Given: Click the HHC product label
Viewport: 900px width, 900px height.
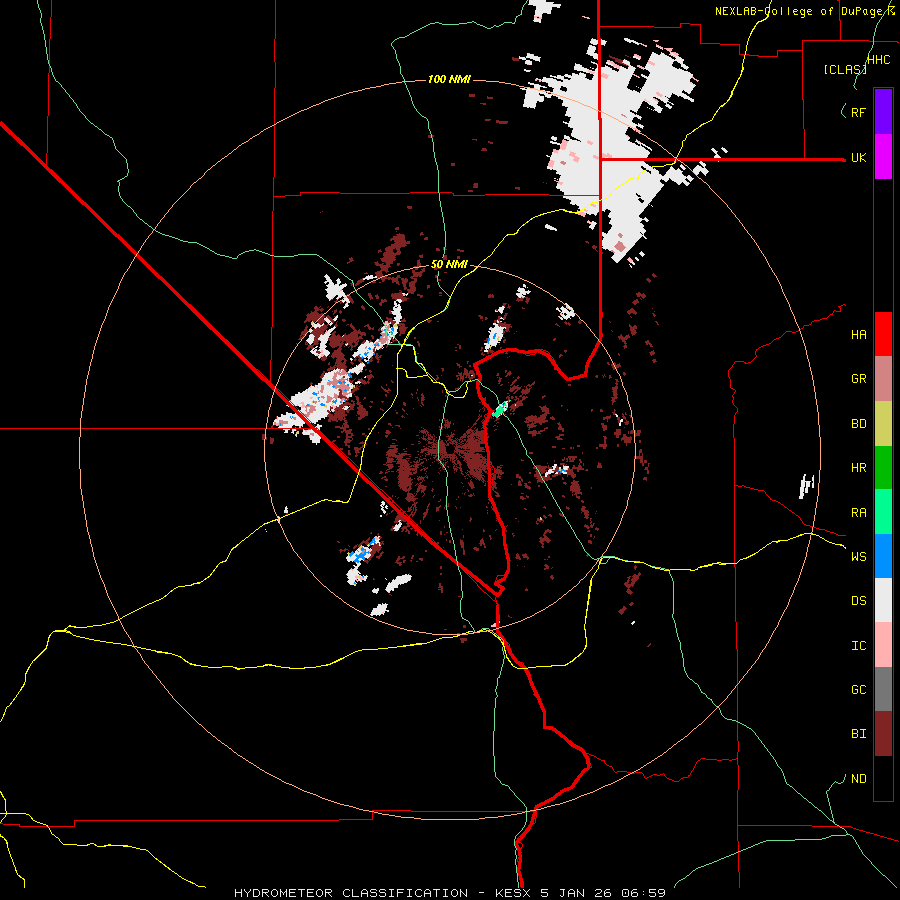Looking at the screenshot, I should [879, 60].
